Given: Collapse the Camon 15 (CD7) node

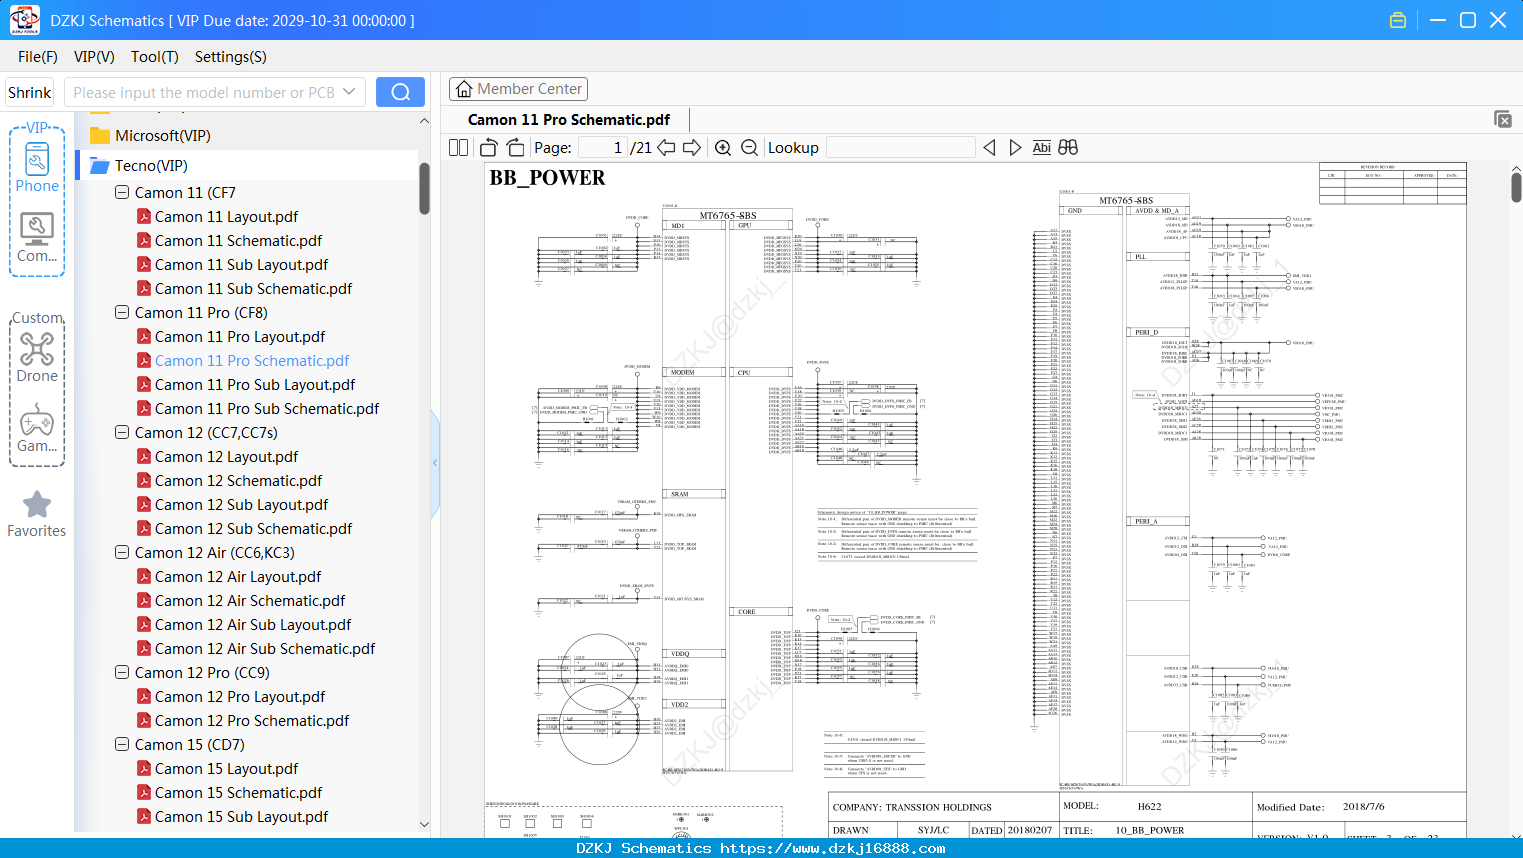Looking at the screenshot, I should 122,744.
